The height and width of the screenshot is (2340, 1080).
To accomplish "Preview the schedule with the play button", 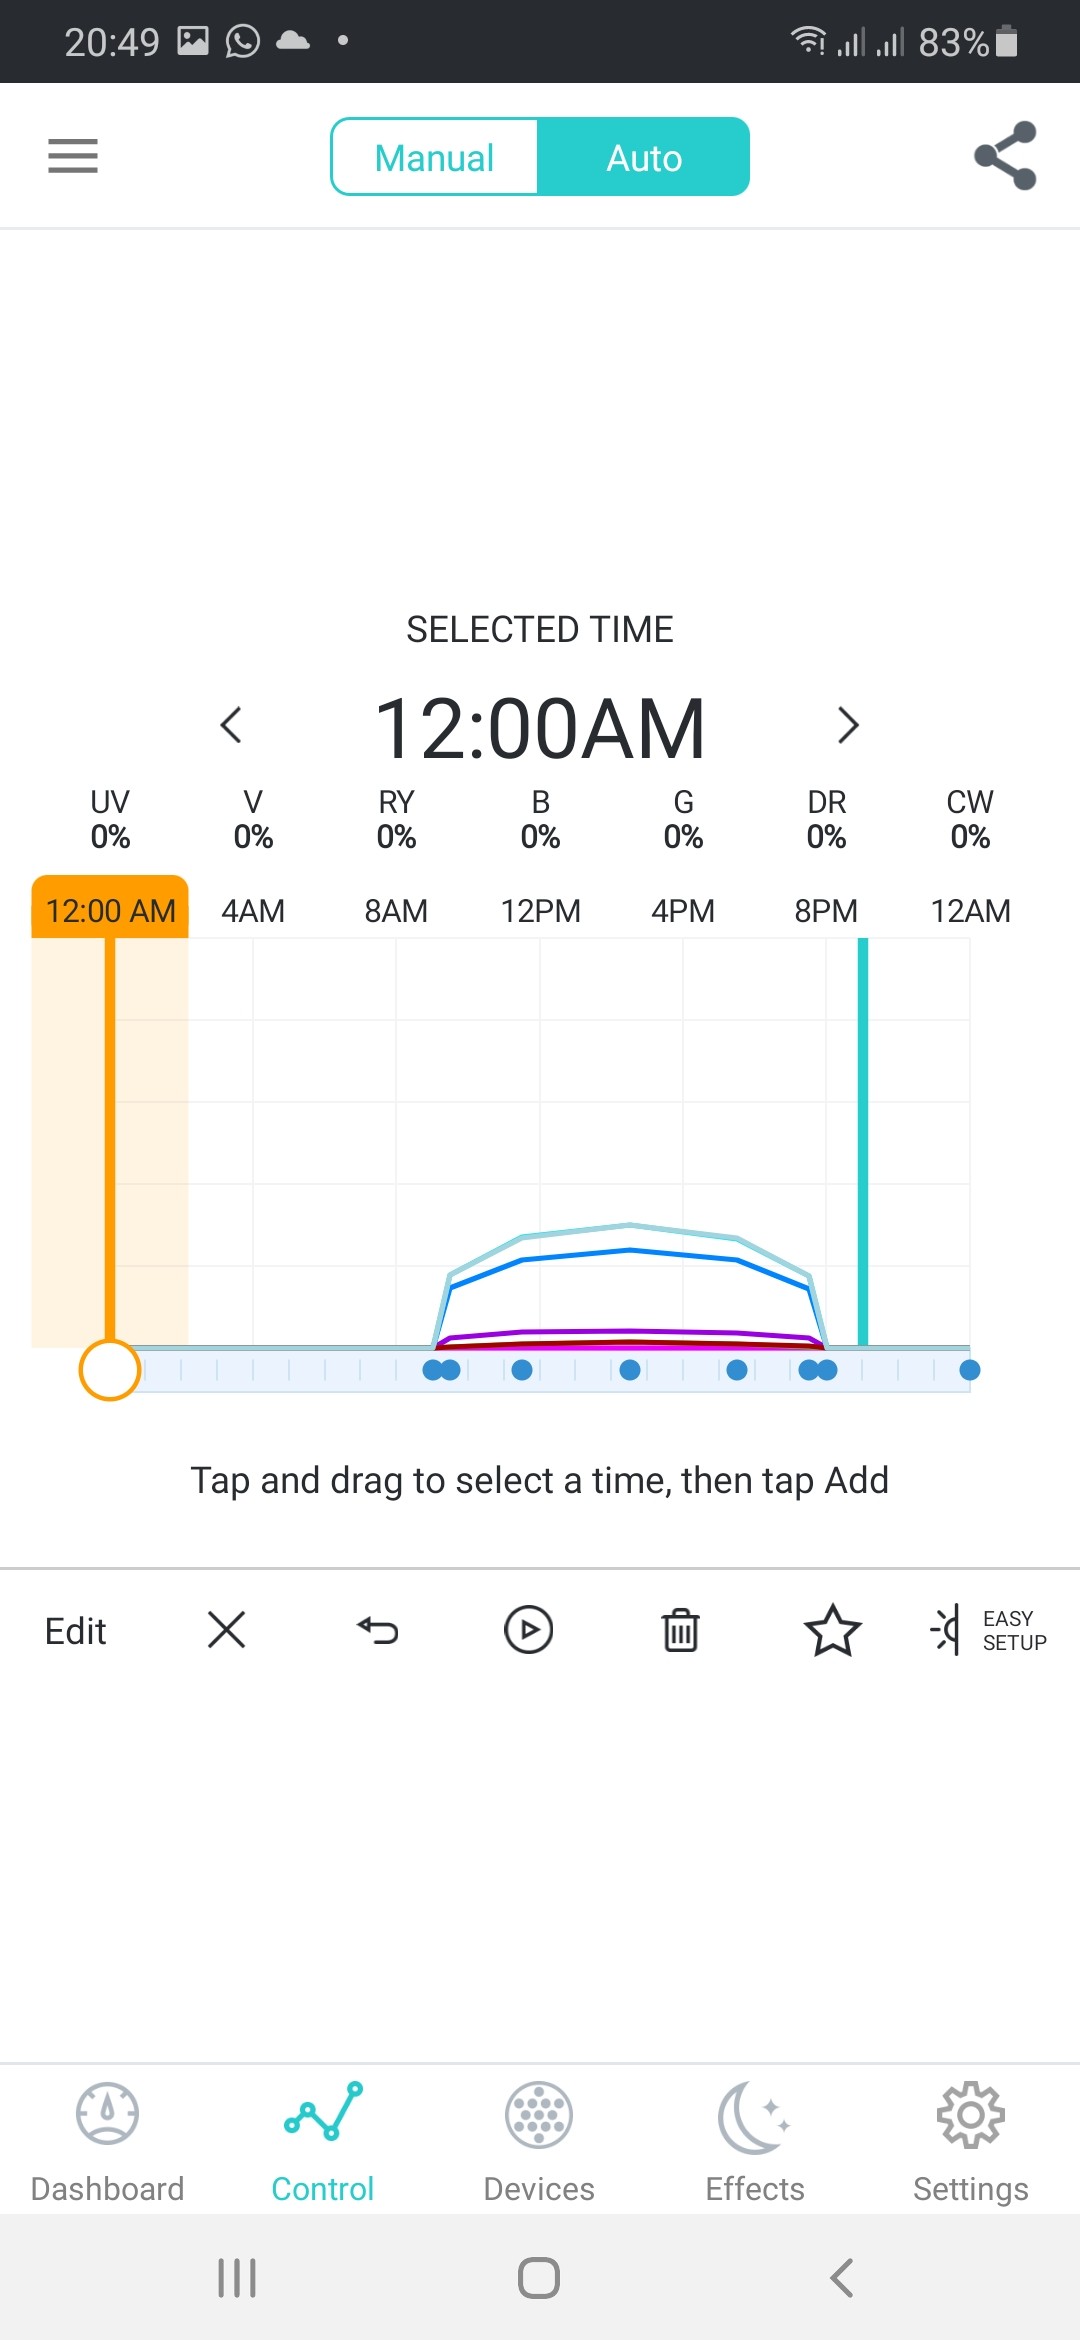I will 529,1629.
